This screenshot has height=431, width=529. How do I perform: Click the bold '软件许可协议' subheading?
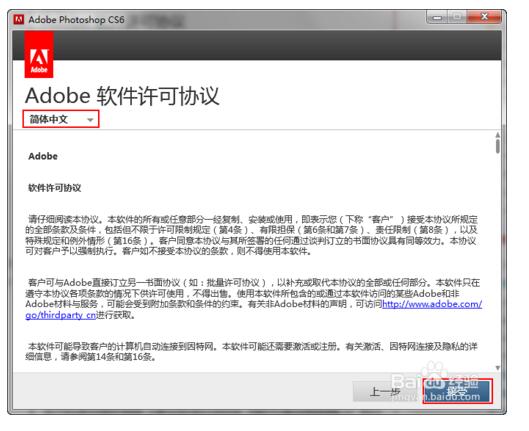[55, 188]
